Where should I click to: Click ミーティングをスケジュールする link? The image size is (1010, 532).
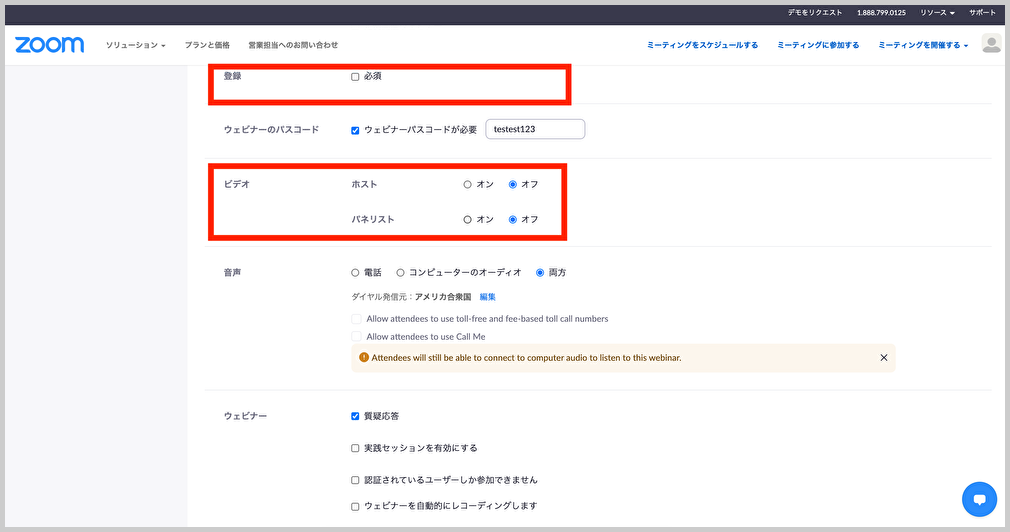(702, 45)
